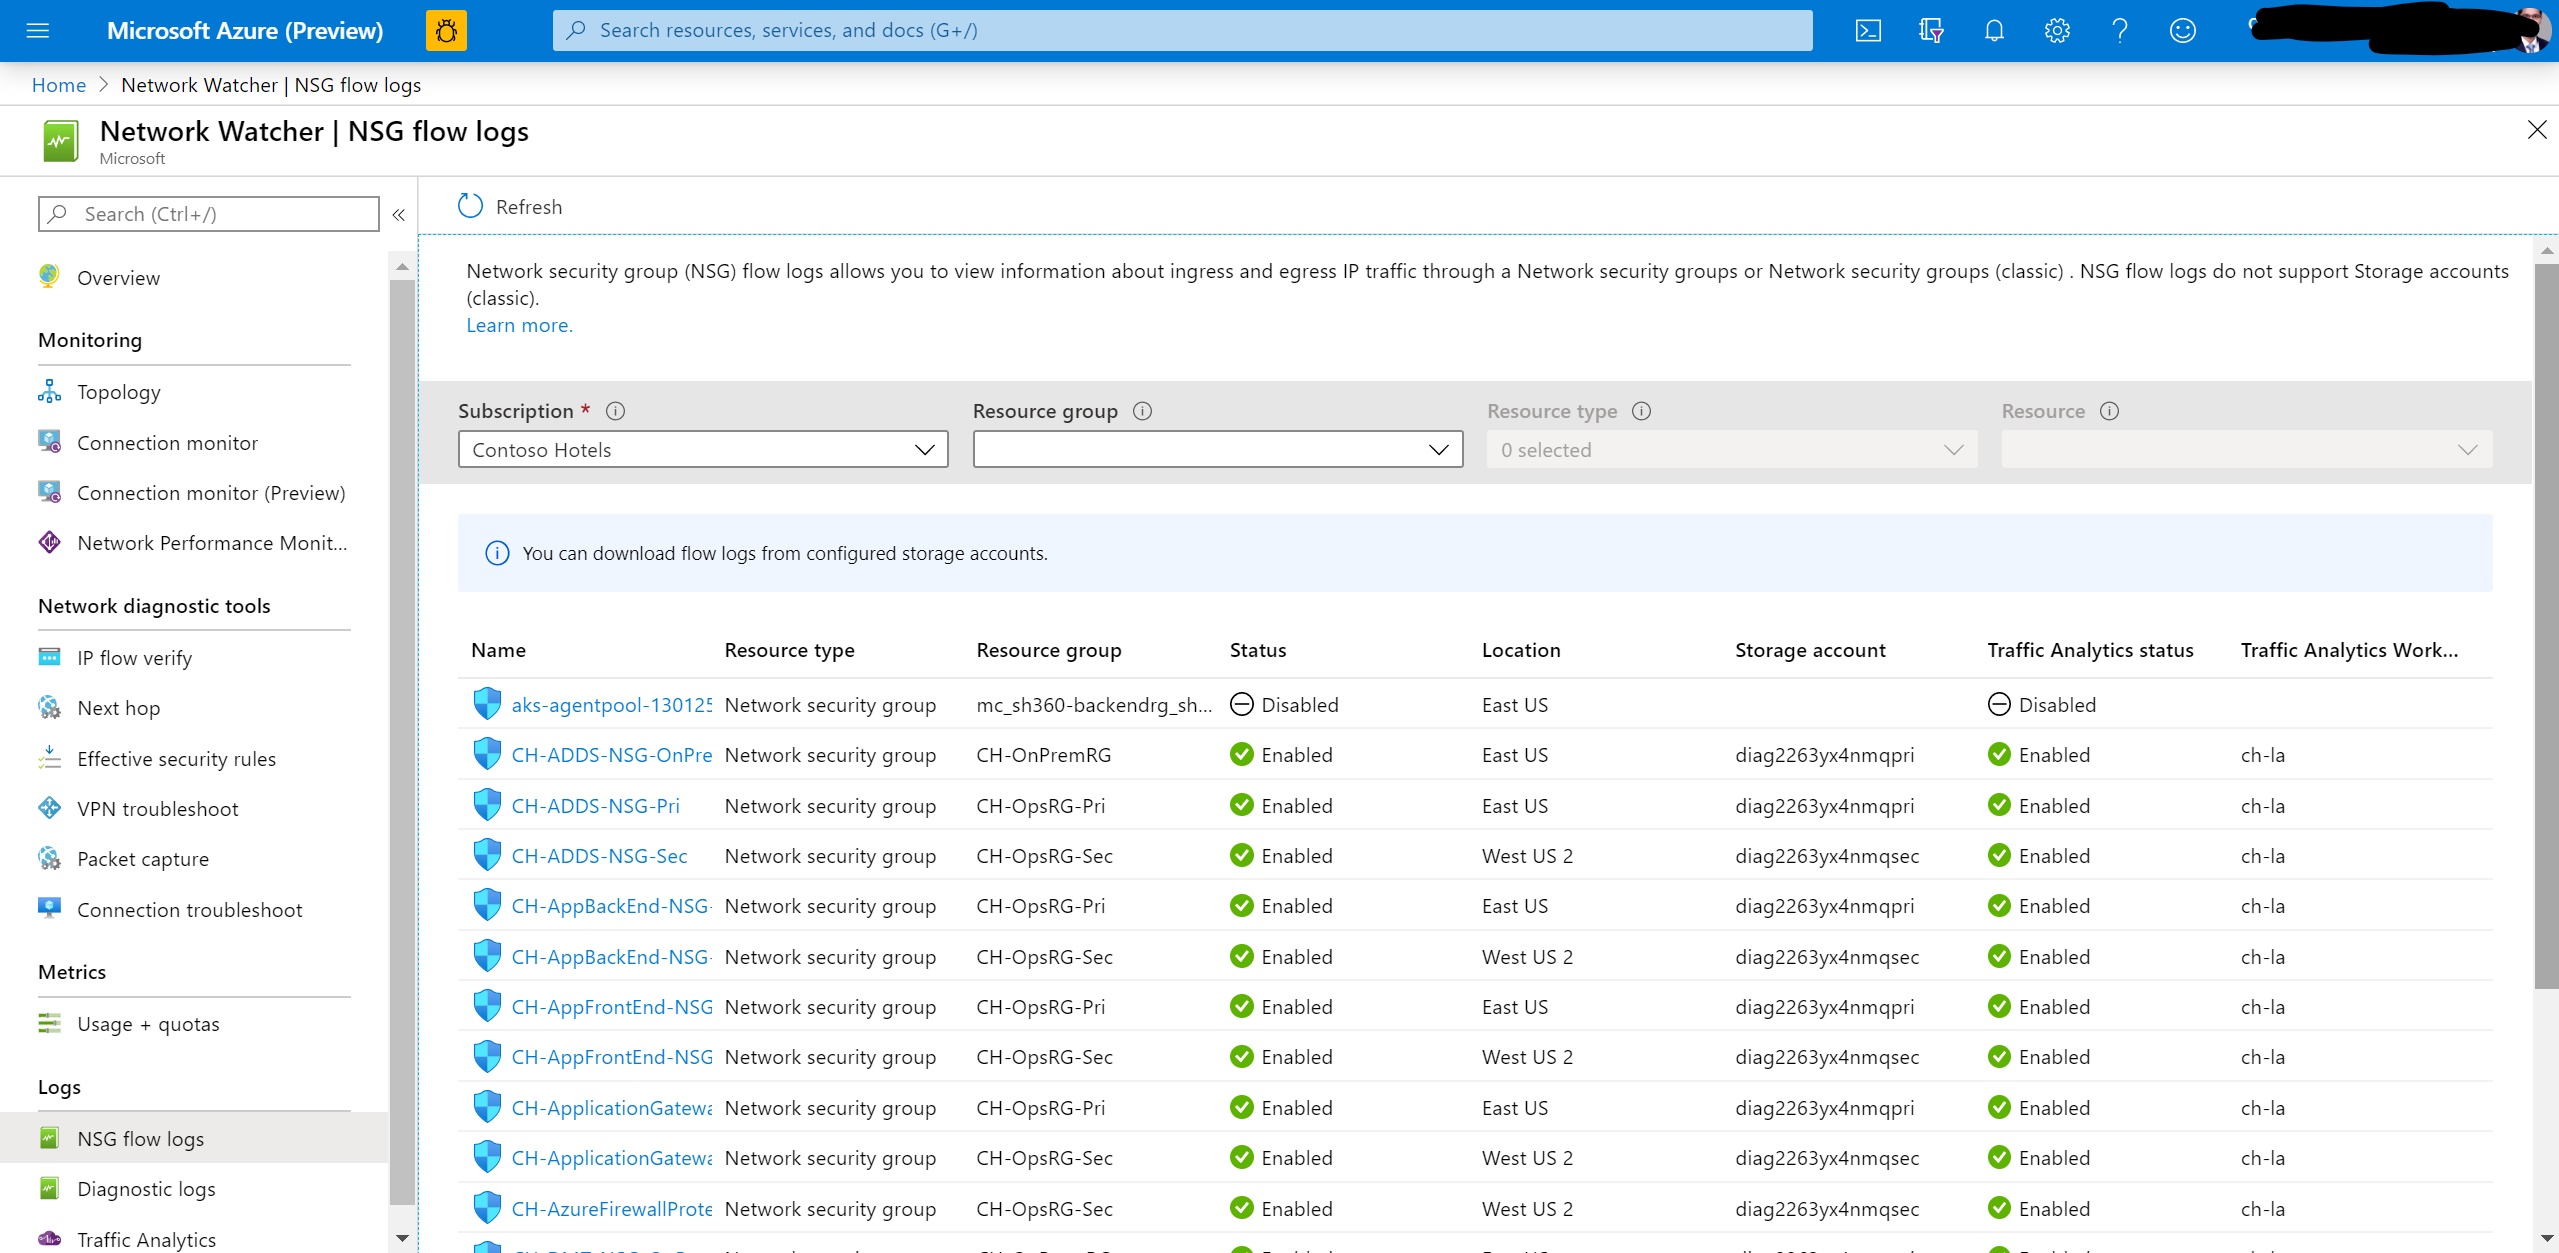Select Connection monitor menu item
The width and height of the screenshot is (2559, 1253).
166,442
